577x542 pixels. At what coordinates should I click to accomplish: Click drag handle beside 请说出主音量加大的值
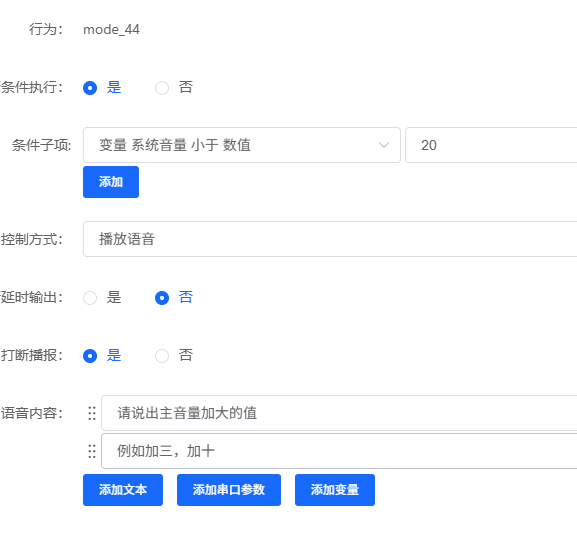(92, 413)
